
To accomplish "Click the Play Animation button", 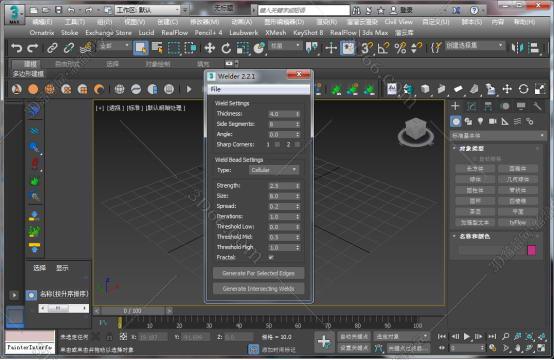I will pyautogui.click(x=467, y=336).
